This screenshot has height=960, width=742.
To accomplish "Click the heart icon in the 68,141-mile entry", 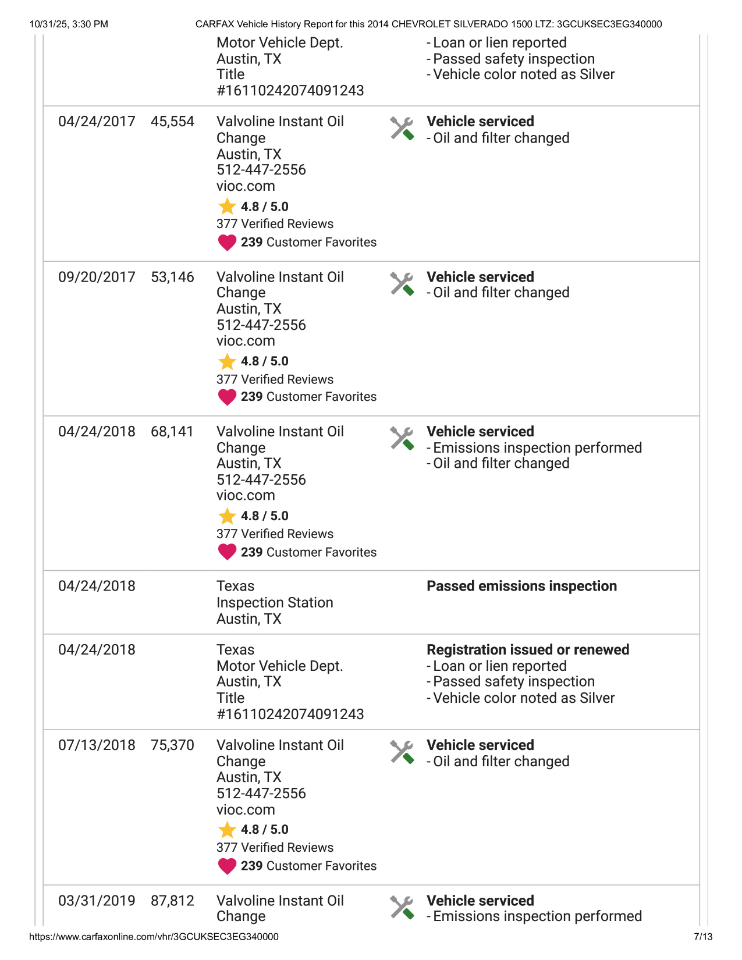I will [227, 552].
